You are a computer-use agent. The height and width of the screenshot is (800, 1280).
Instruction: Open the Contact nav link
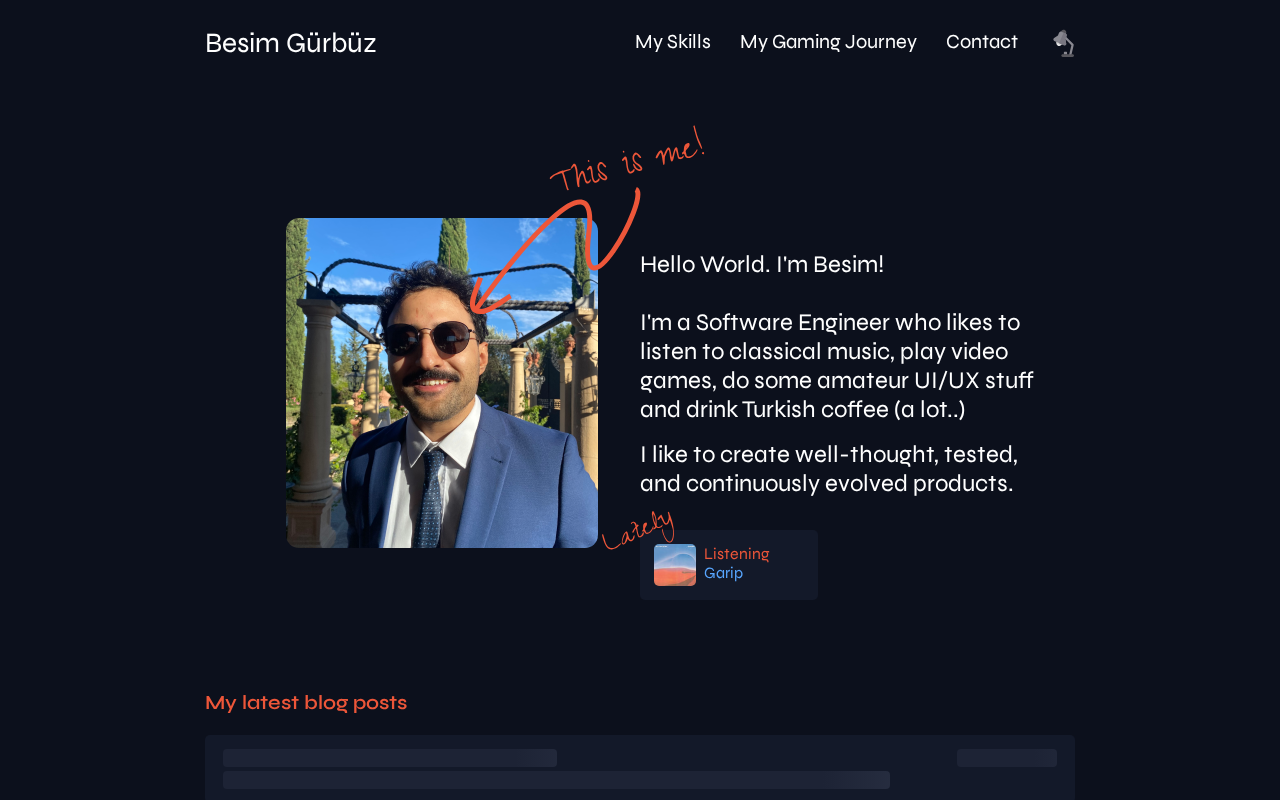pyautogui.click(x=982, y=42)
